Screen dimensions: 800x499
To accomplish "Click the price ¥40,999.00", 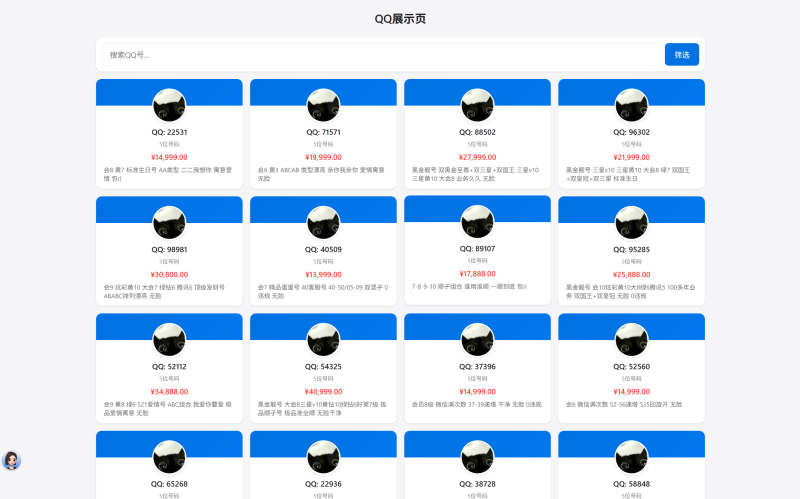I will pyautogui.click(x=323, y=391).
